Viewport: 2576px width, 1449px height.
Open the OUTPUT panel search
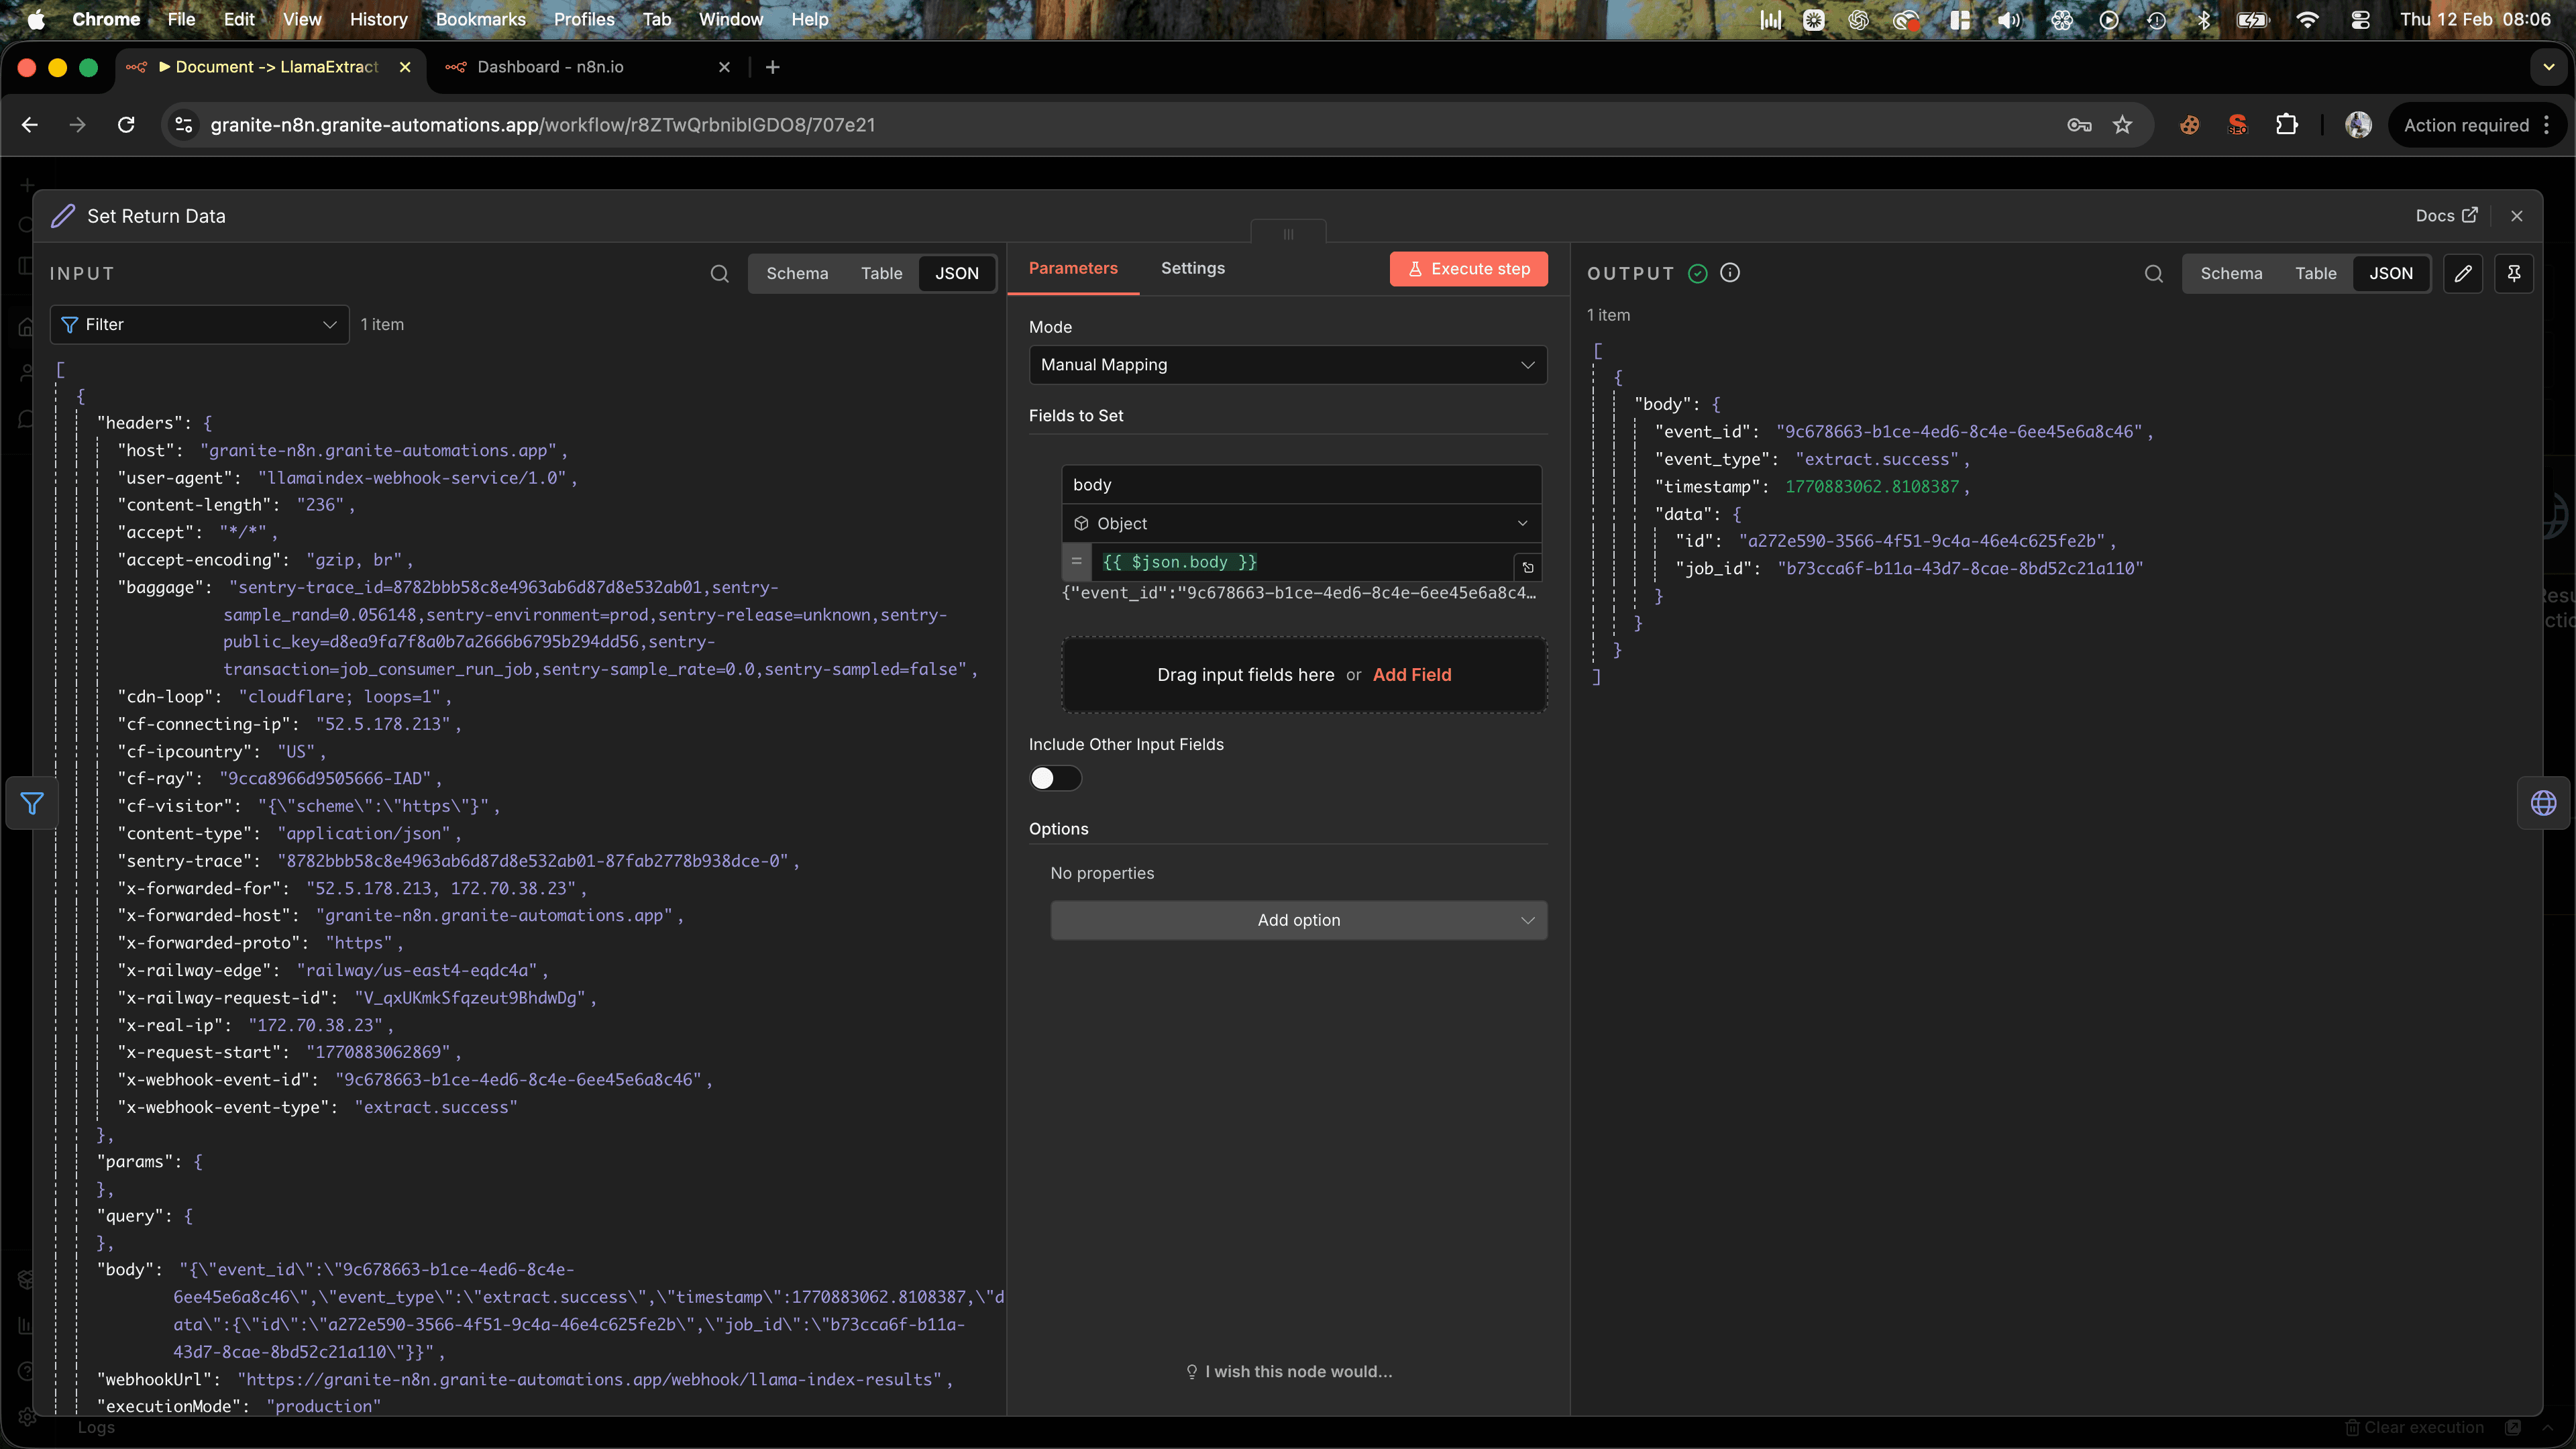pos(2153,273)
